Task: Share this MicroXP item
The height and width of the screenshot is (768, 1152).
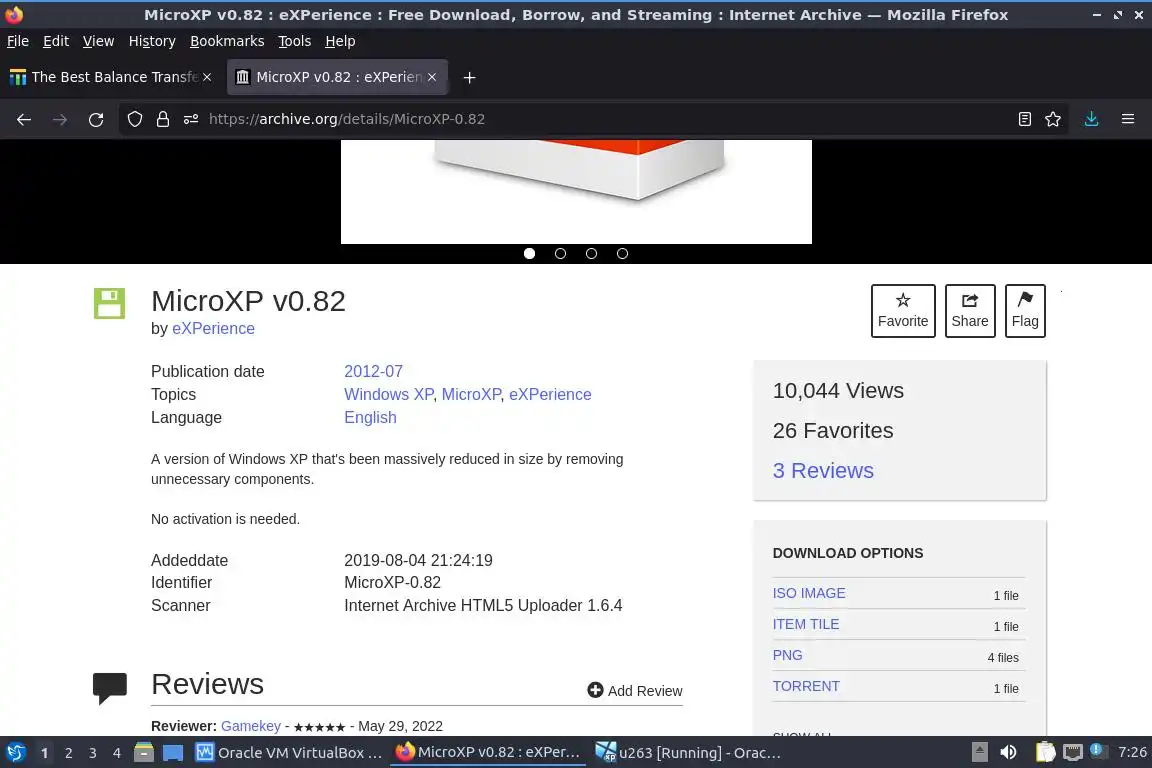Action: click(x=970, y=311)
